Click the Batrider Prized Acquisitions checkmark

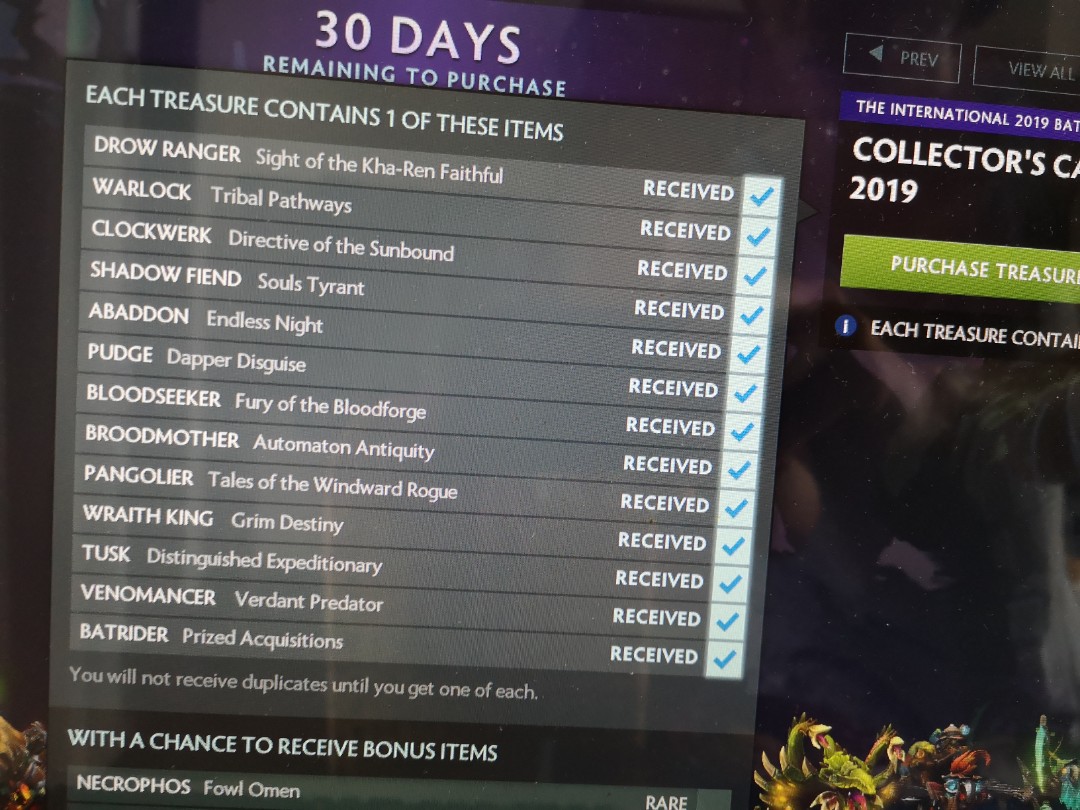(725, 659)
